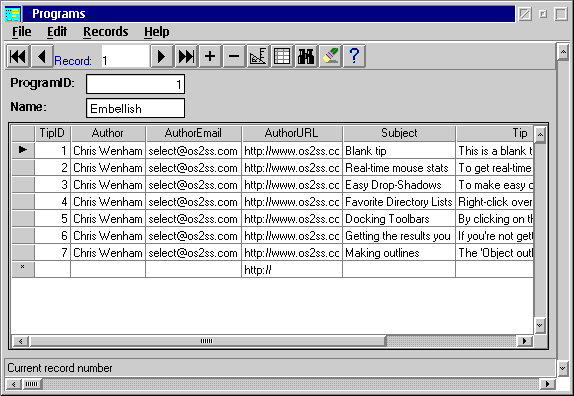This screenshot has height=396, width=574.
Task: Open the Records menu
Action: [x=105, y=32]
